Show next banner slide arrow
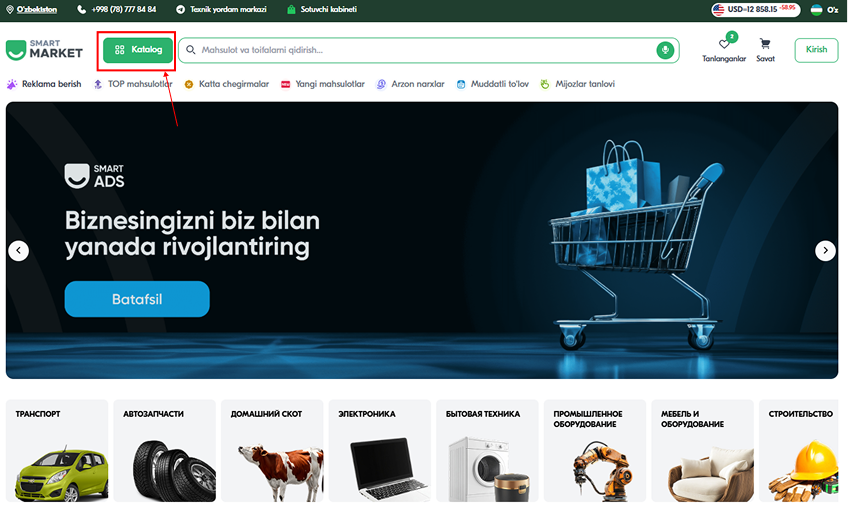Screen dimensions: 848x512 (x=825, y=250)
